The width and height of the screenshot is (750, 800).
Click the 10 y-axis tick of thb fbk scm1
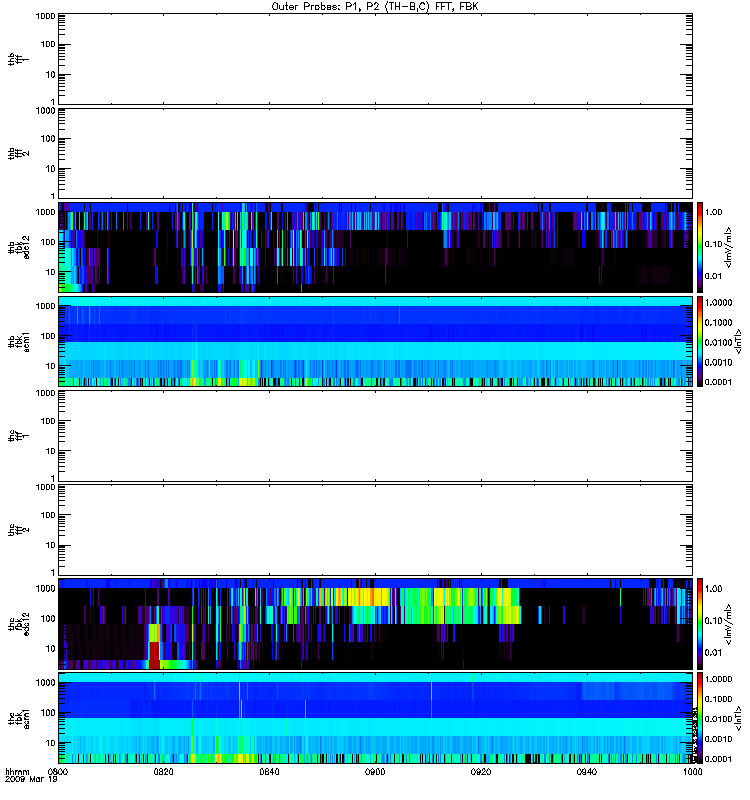(x=51, y=366)
